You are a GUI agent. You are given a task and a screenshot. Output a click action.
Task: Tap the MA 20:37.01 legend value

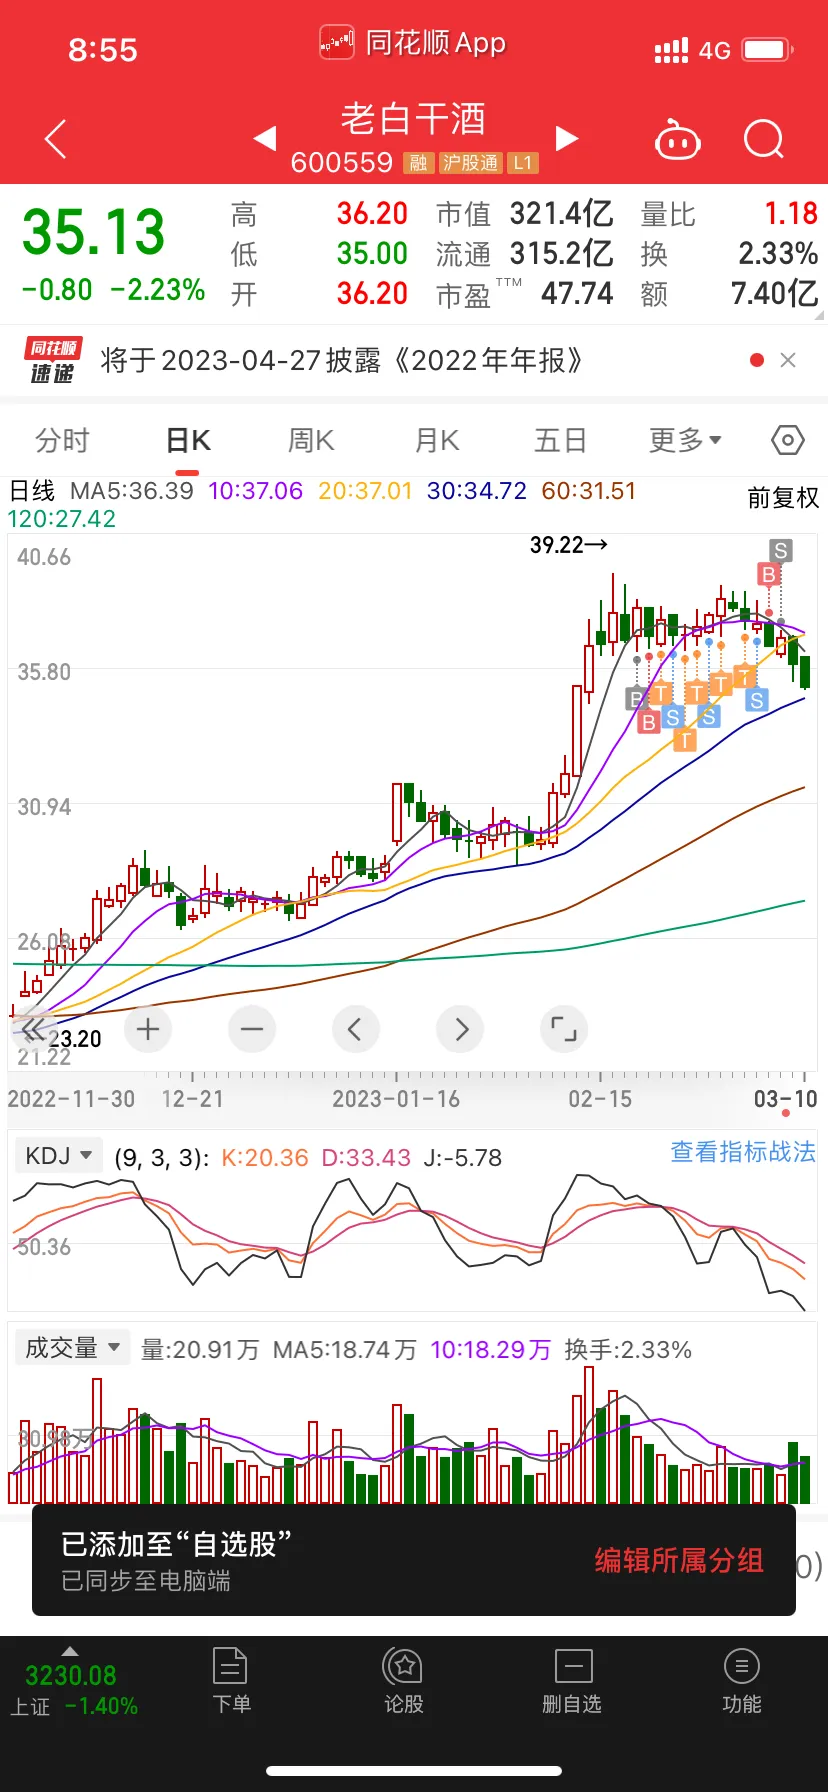pyautogui.click(x=365, y=491)
